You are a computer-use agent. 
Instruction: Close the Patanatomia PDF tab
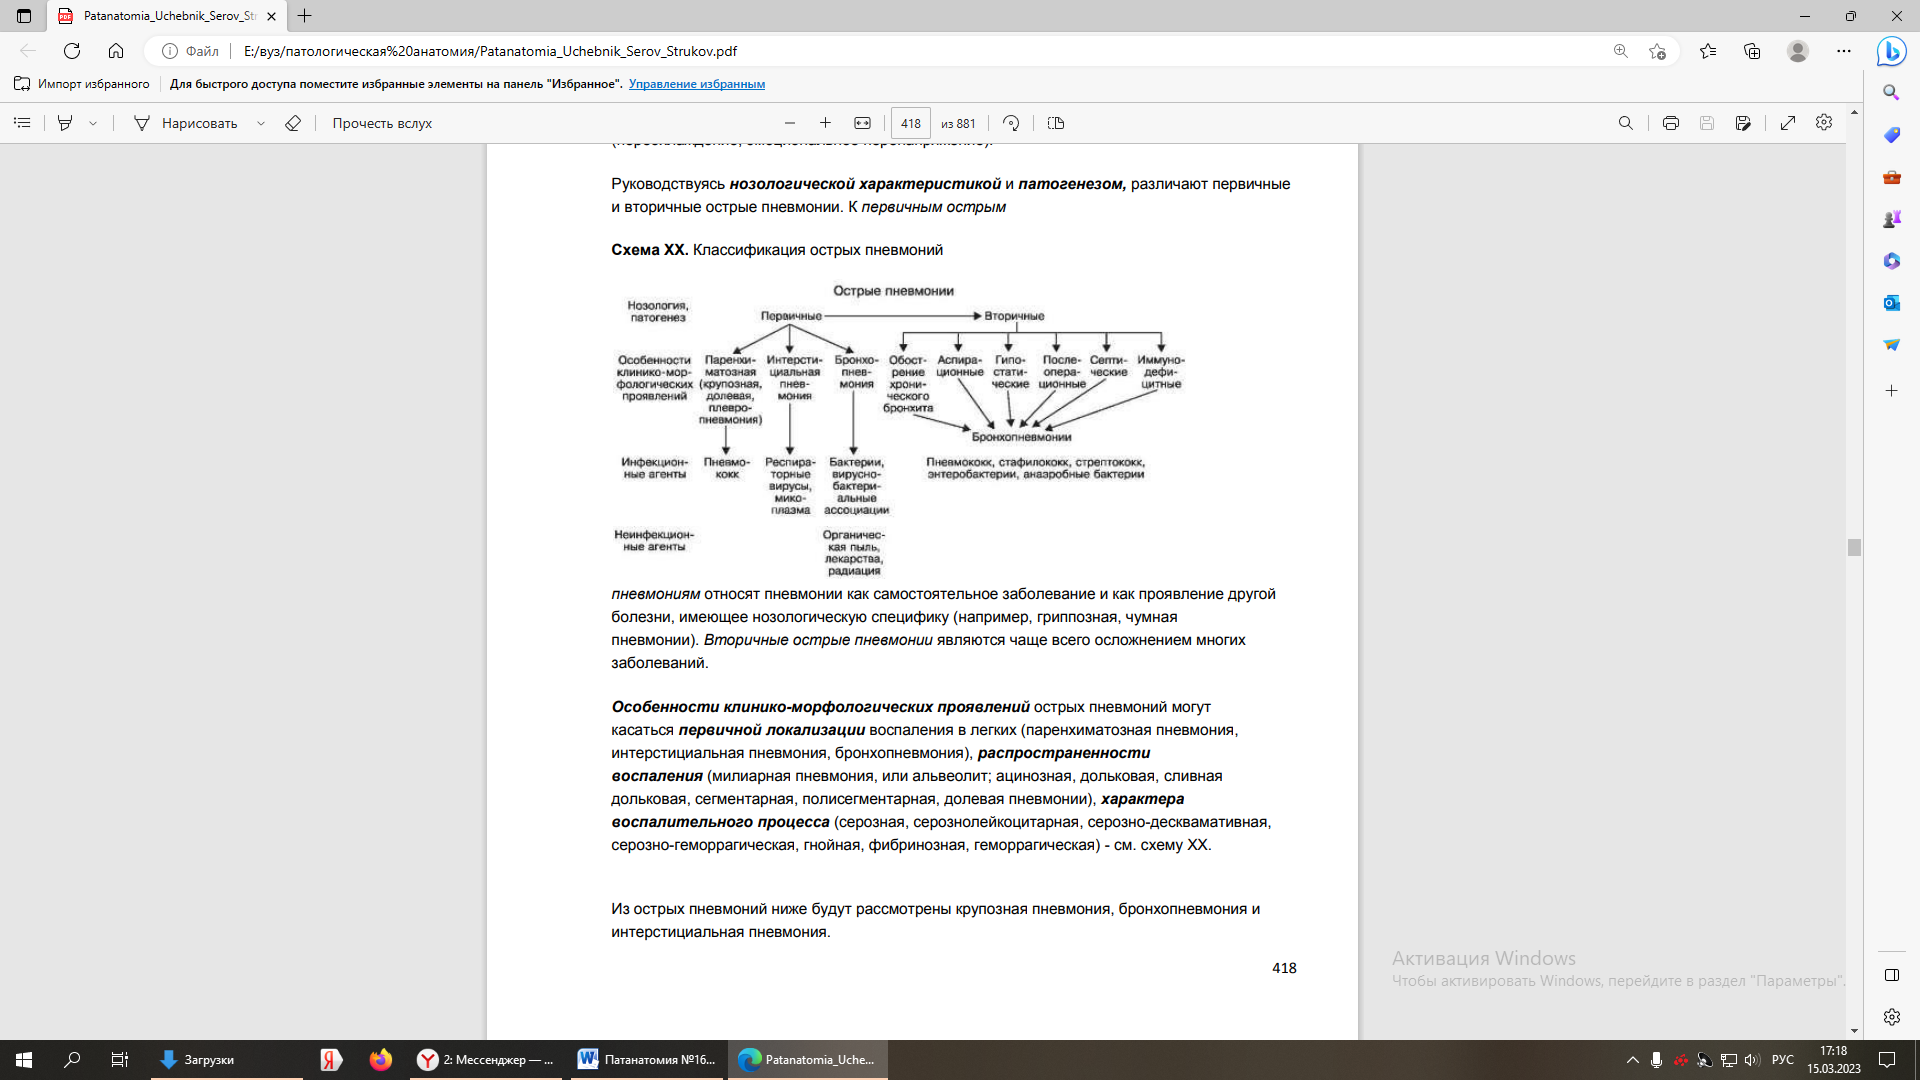click(271, 16)
